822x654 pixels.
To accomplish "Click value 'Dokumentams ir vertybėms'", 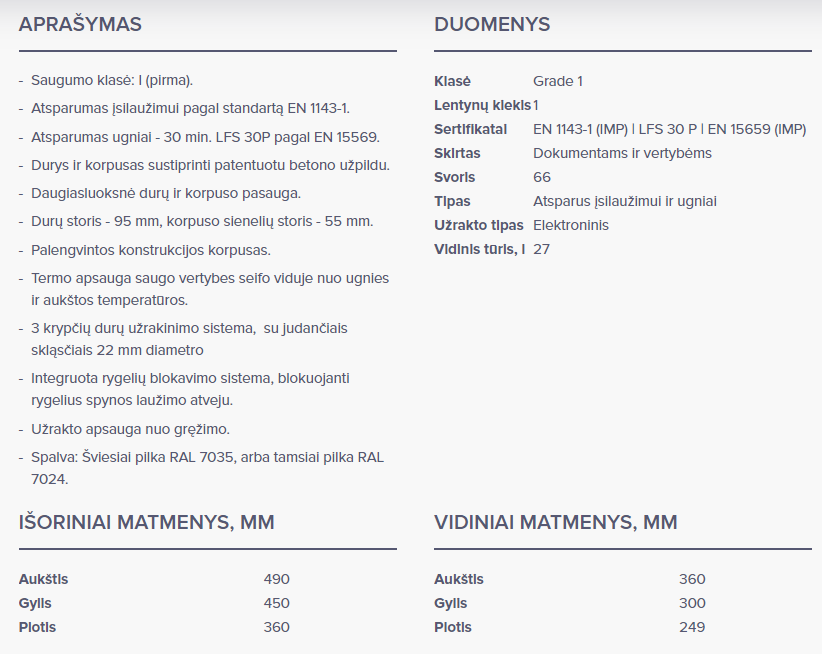I will [x=622, y=154].
